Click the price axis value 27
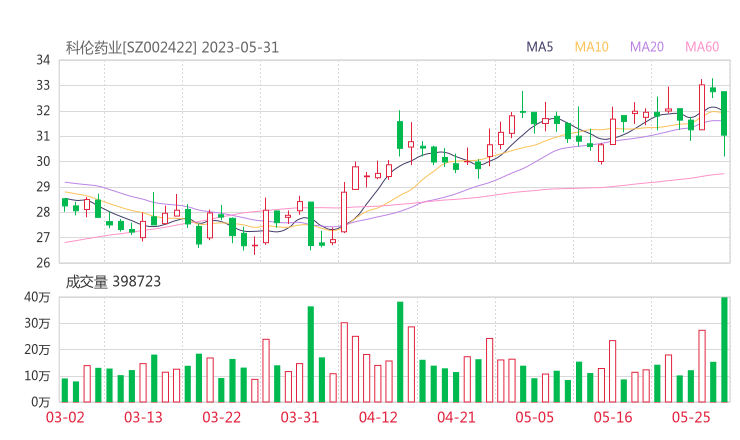 (43, 237)
